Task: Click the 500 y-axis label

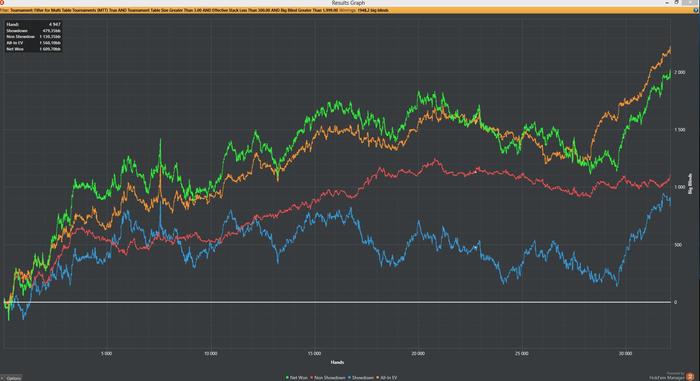Action: tap(678, 245)
